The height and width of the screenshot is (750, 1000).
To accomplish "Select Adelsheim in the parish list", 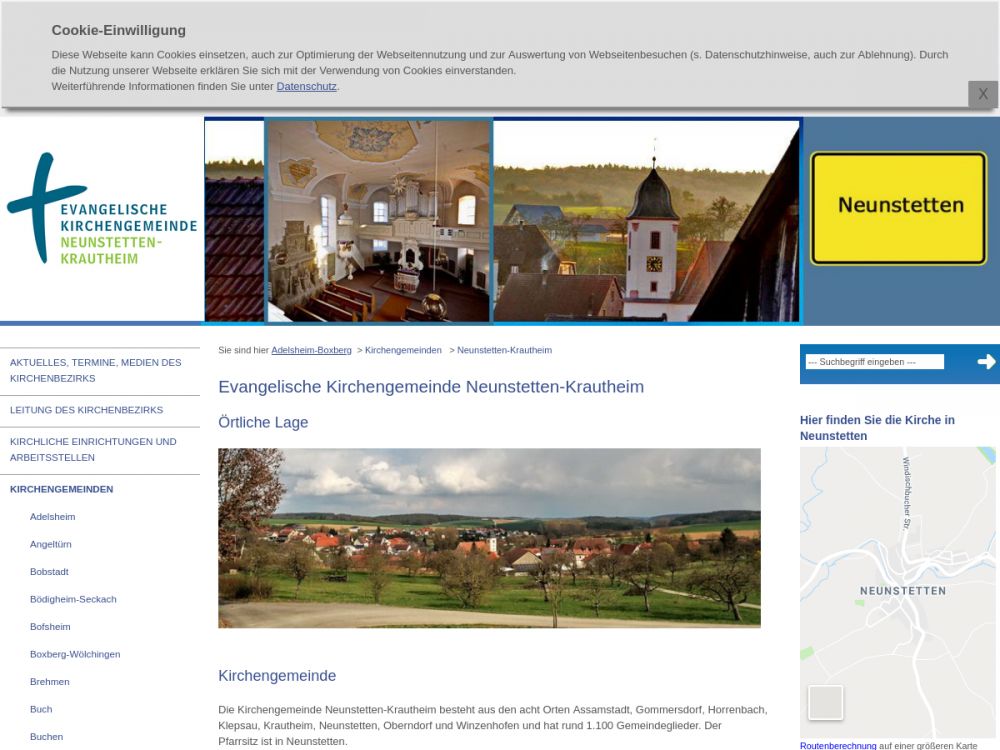I will [52, 517].
